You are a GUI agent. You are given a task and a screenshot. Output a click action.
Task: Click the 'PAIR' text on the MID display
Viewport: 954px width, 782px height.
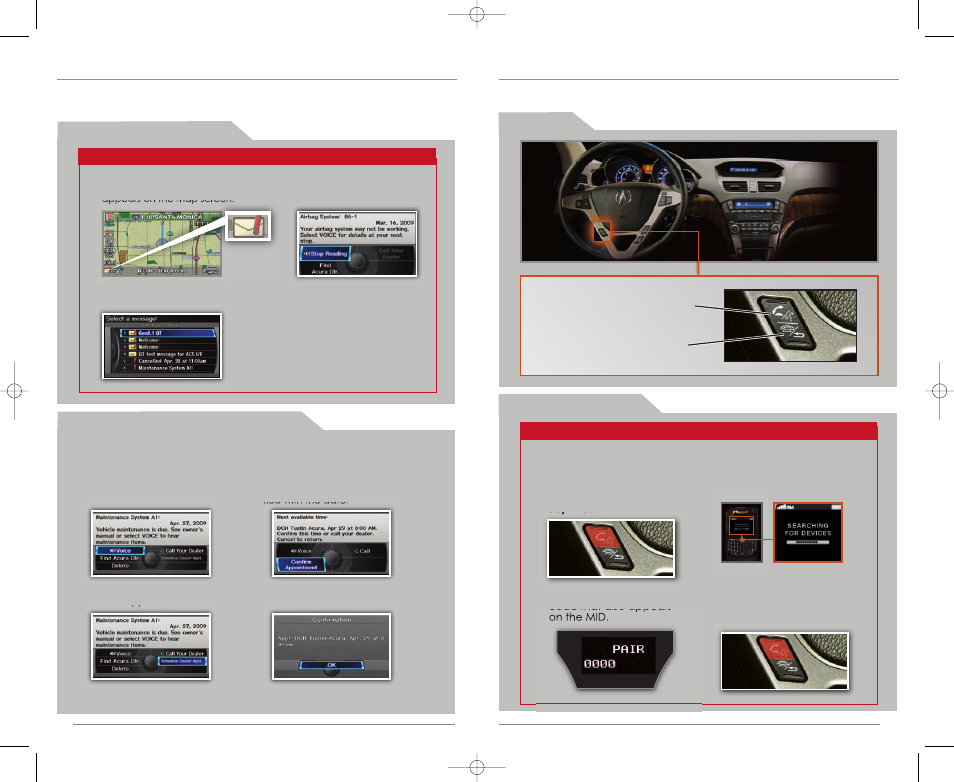[x=628, y=649]
